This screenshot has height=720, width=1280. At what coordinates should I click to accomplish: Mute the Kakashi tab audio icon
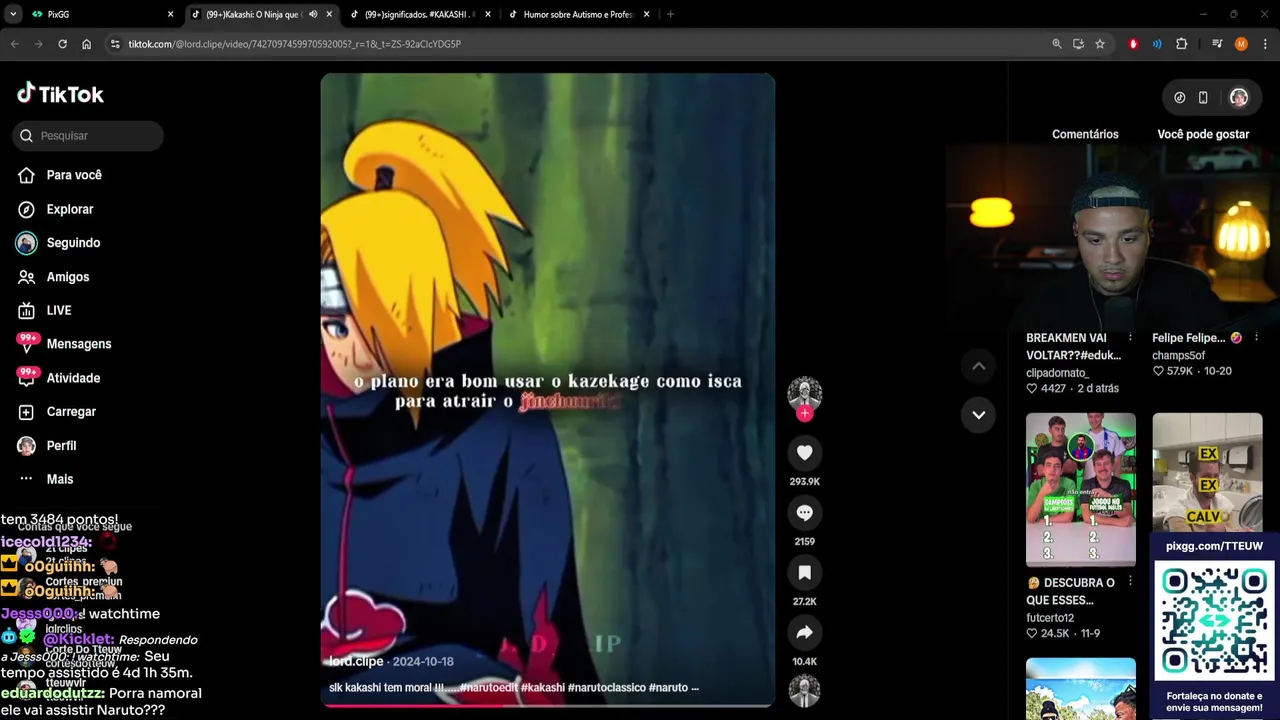click(313, 14)
